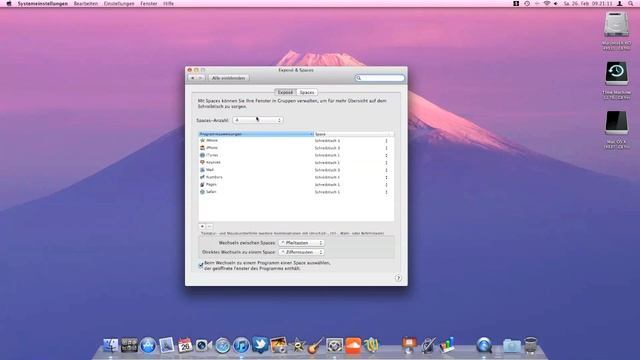The height and width of the screenshot is (360, 640).
Task: Open help with the question mark button
Action: pos(398,278)
